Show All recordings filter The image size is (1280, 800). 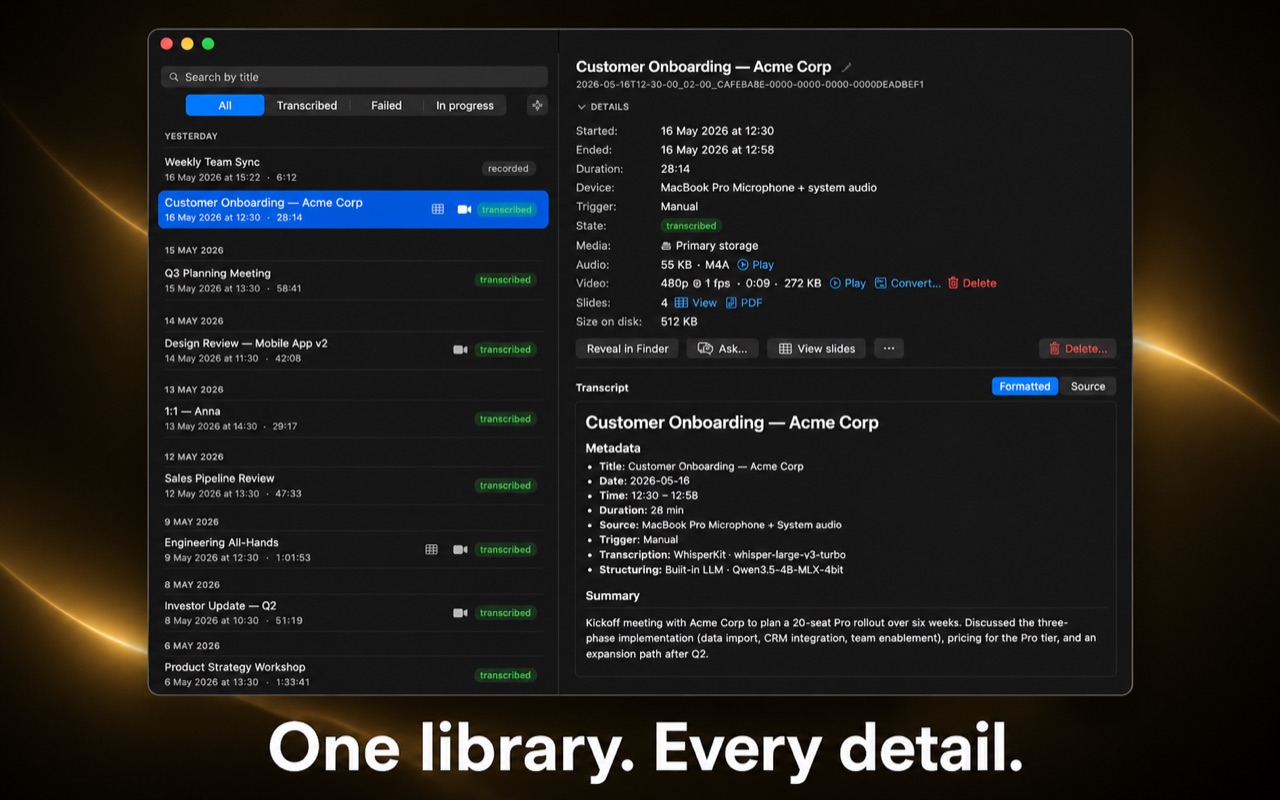tap(225, 105)
